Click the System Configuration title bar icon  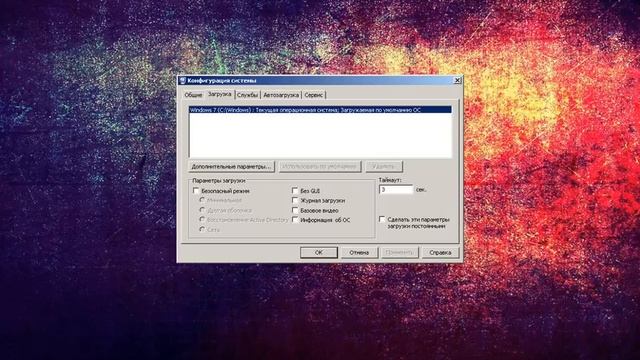(183, 80)
